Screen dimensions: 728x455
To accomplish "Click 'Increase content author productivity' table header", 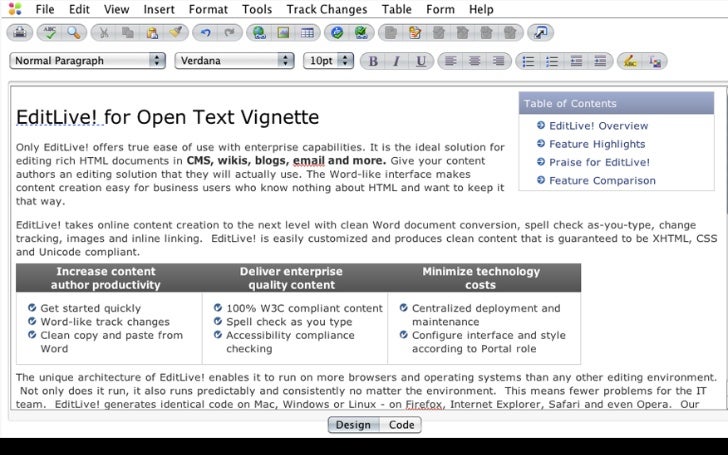I will click(106, 278).
